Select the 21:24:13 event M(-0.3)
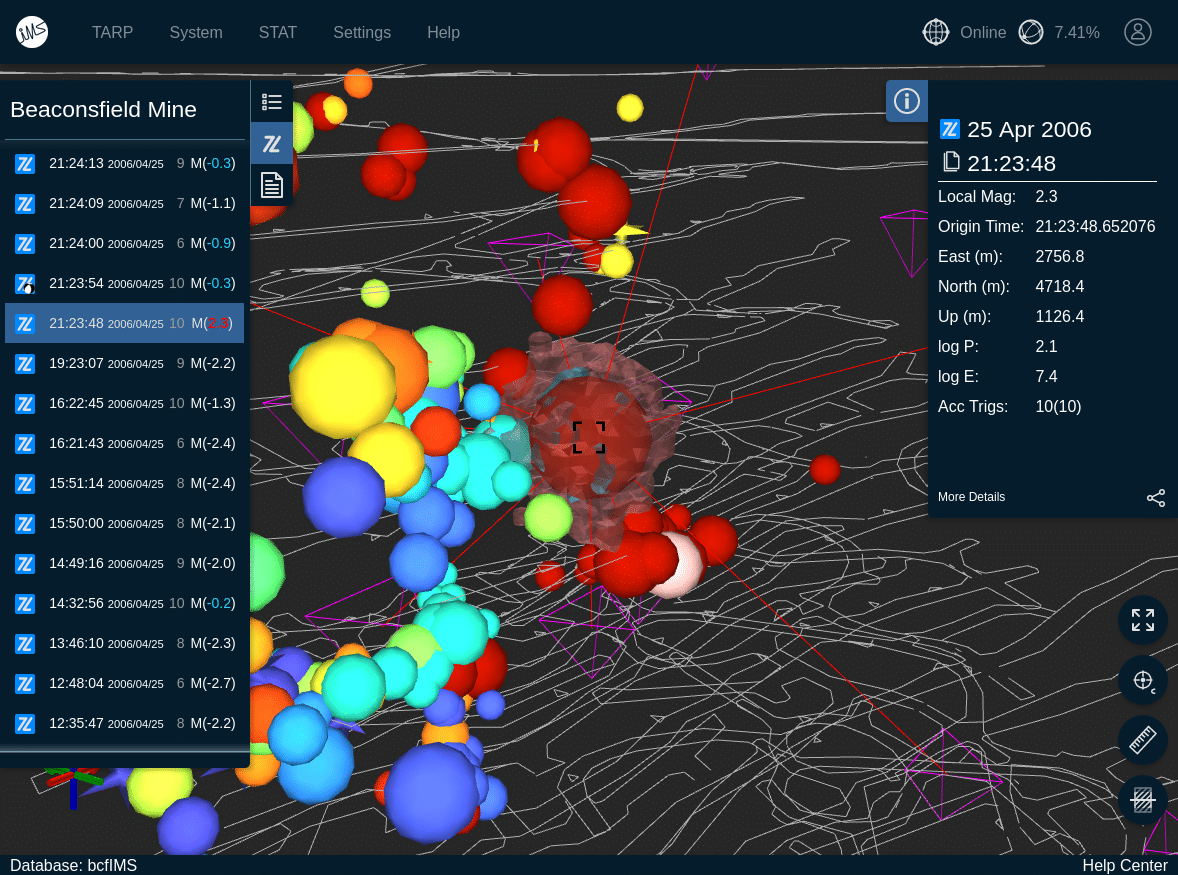Screen dimensions: 1178x875 coord(125,163)
